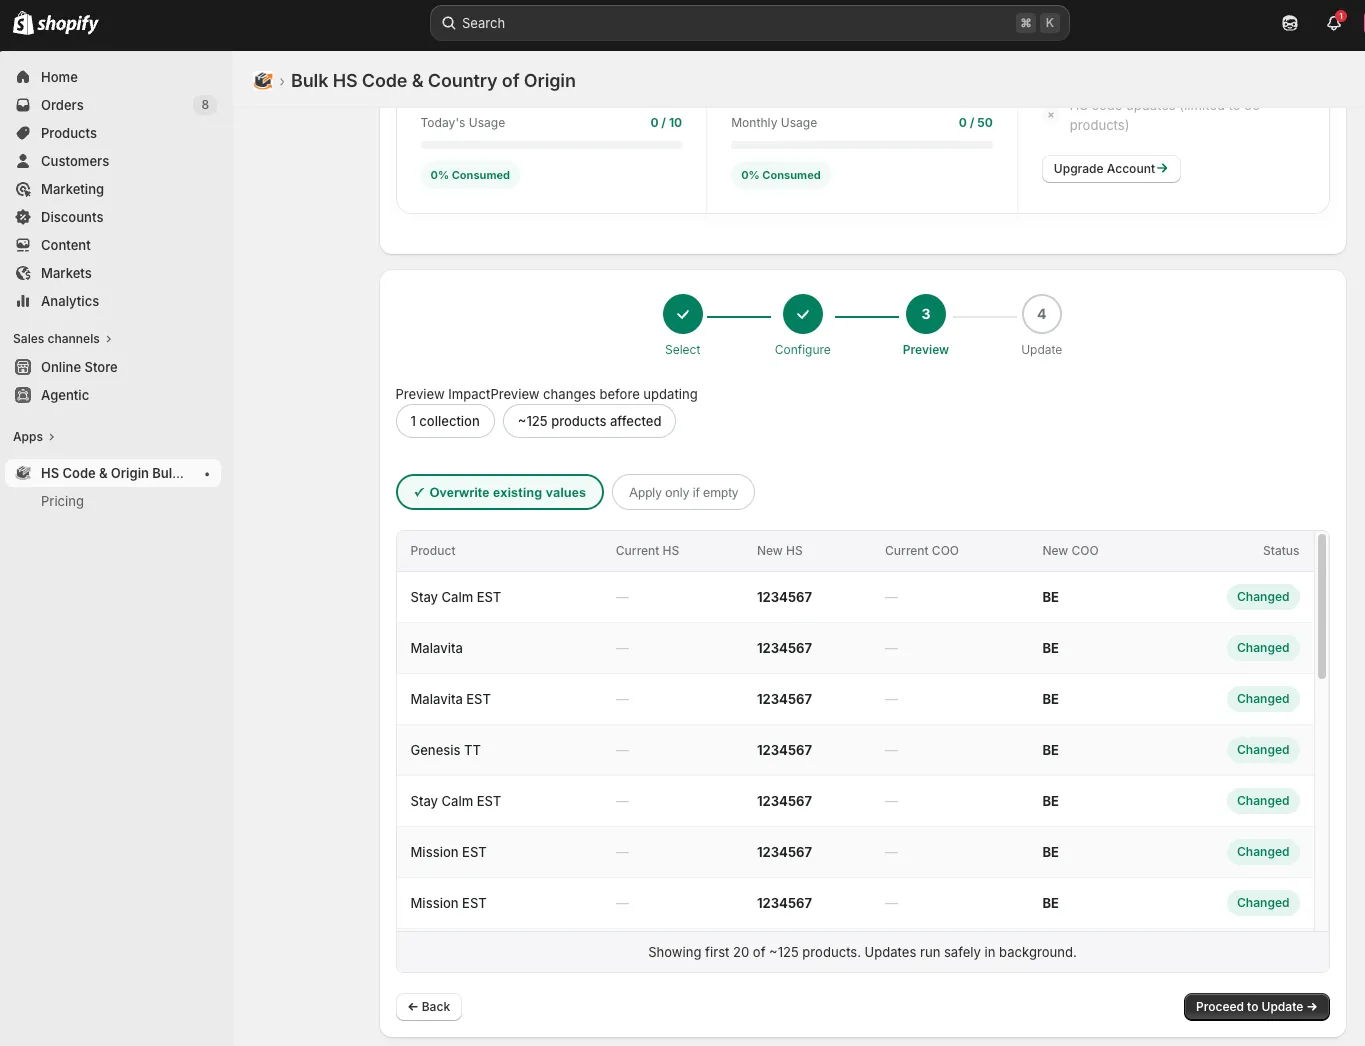Click the Shopify logo
Image resolution: width=1365 pixels, height=1046 pixels.
(x=56, y=23)
